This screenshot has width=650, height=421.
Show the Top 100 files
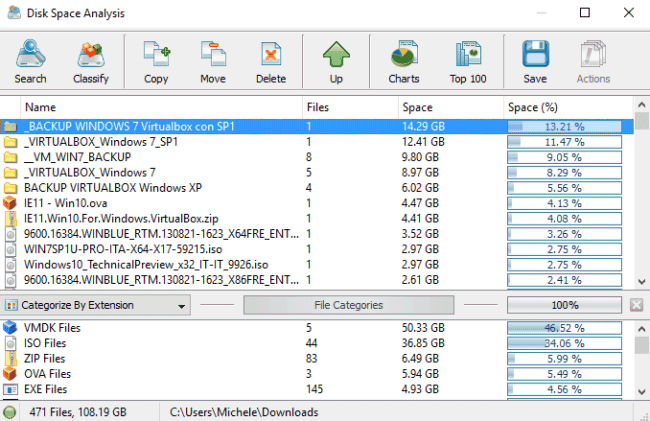click(467, 61)
